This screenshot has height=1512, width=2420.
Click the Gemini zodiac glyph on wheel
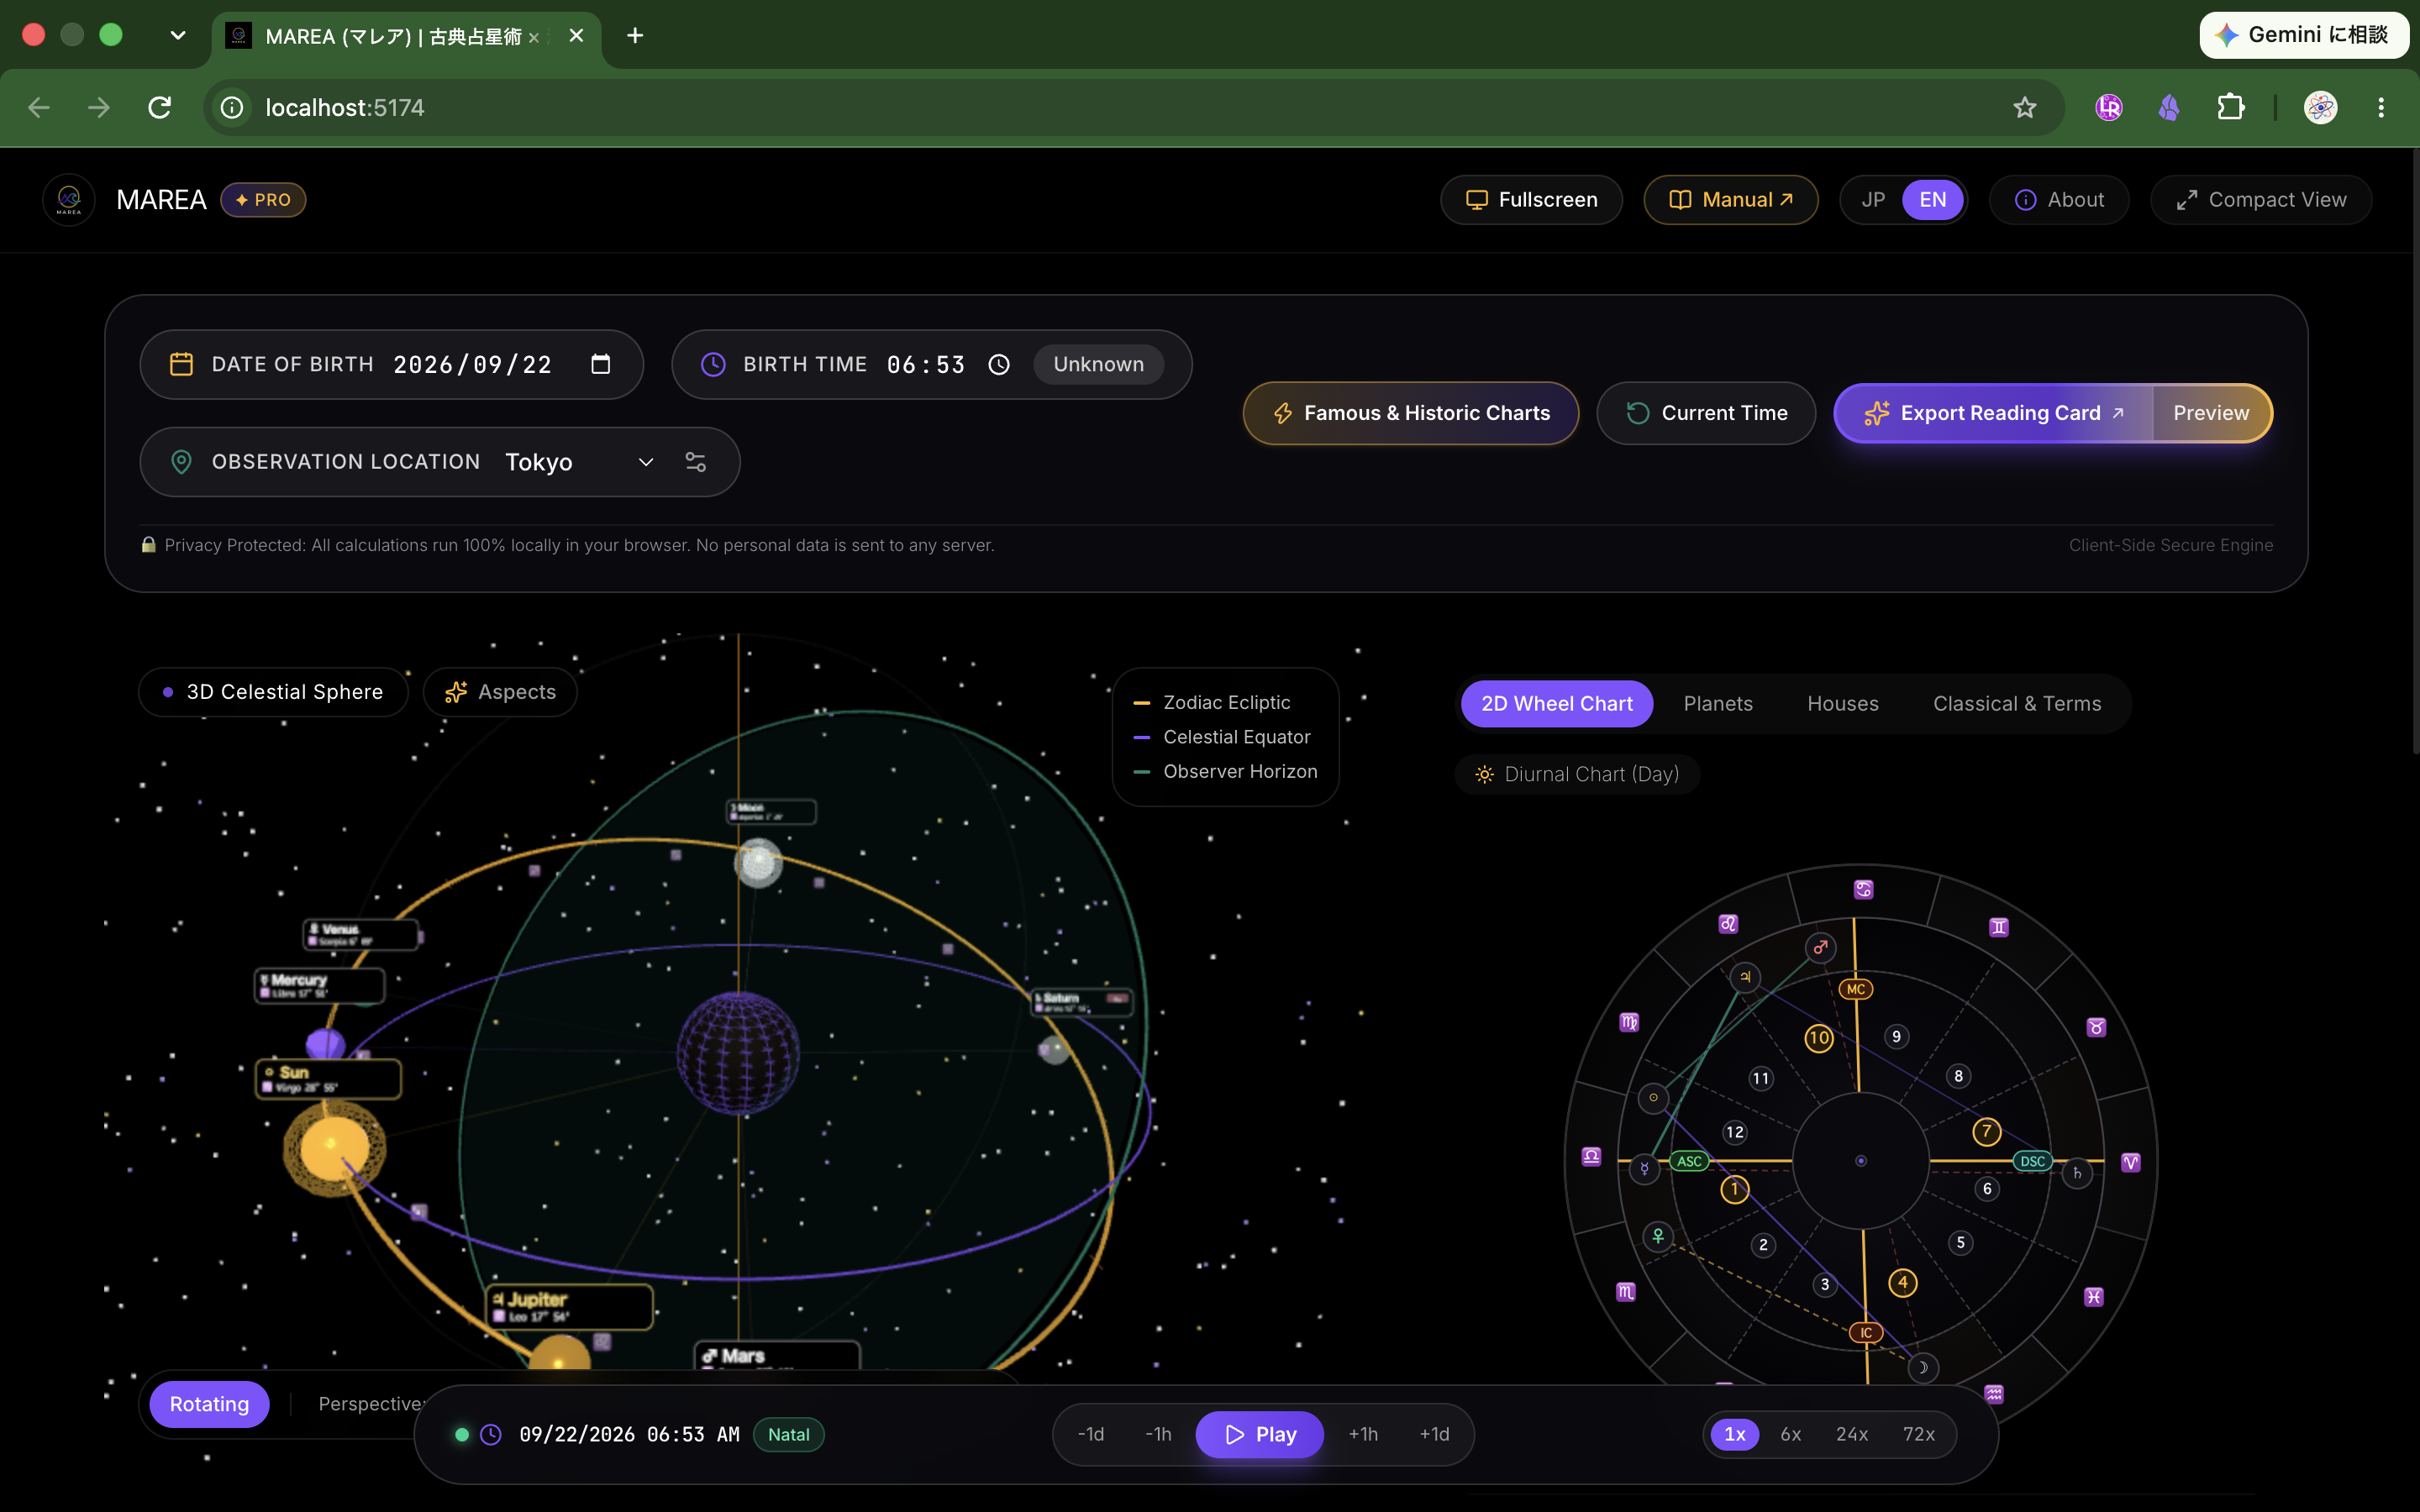pyautogui.click(x=1998, y=927)
